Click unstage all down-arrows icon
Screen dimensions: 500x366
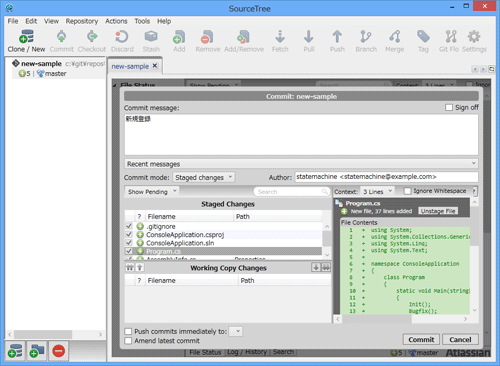pos(326,267)
